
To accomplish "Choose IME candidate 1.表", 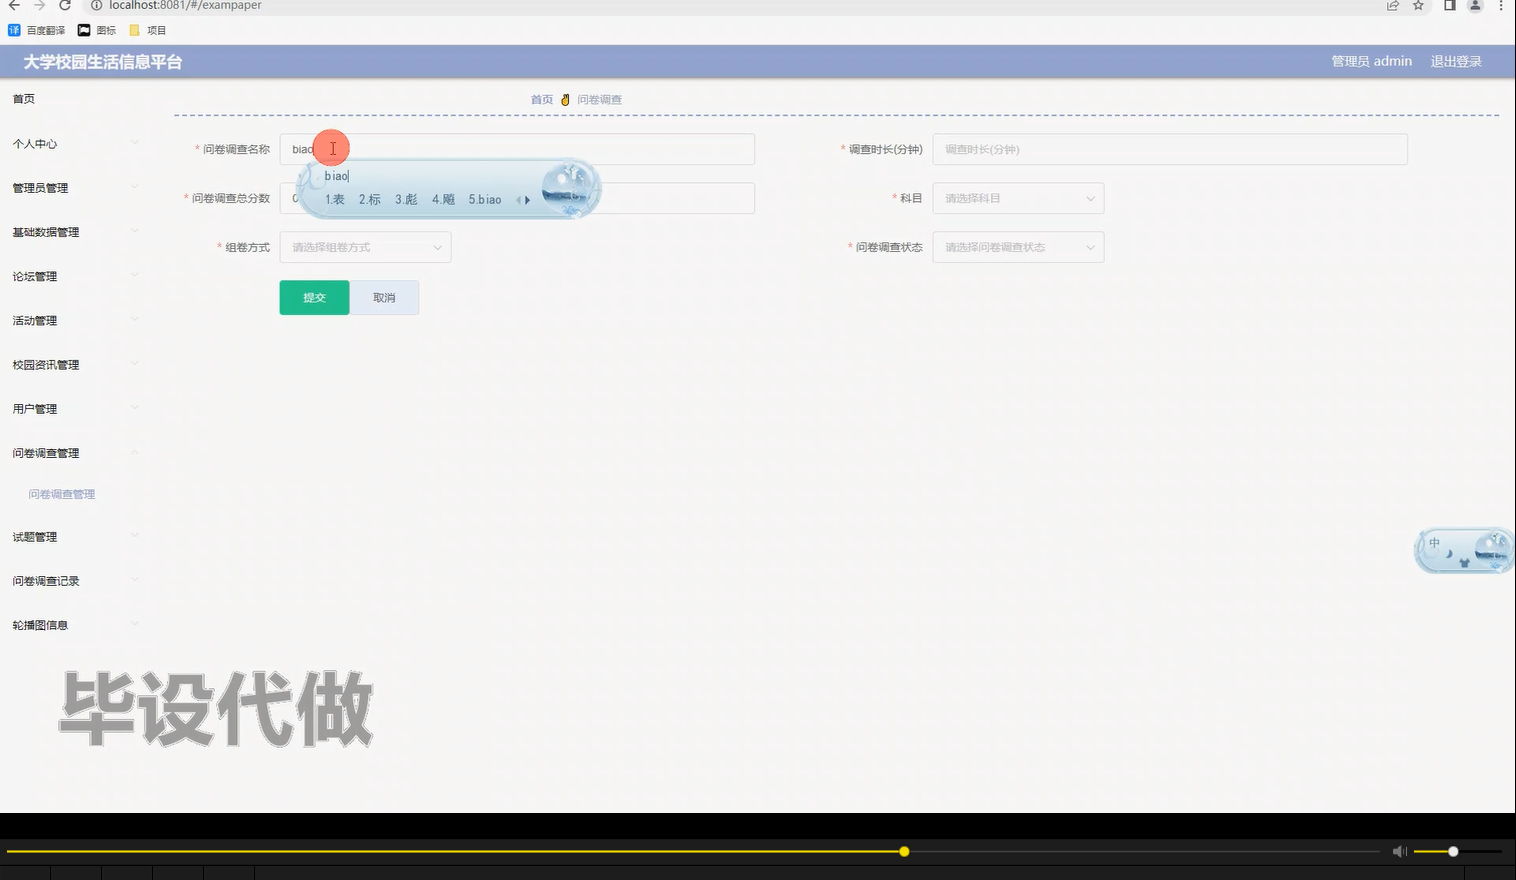I will (x=334, y=200).
